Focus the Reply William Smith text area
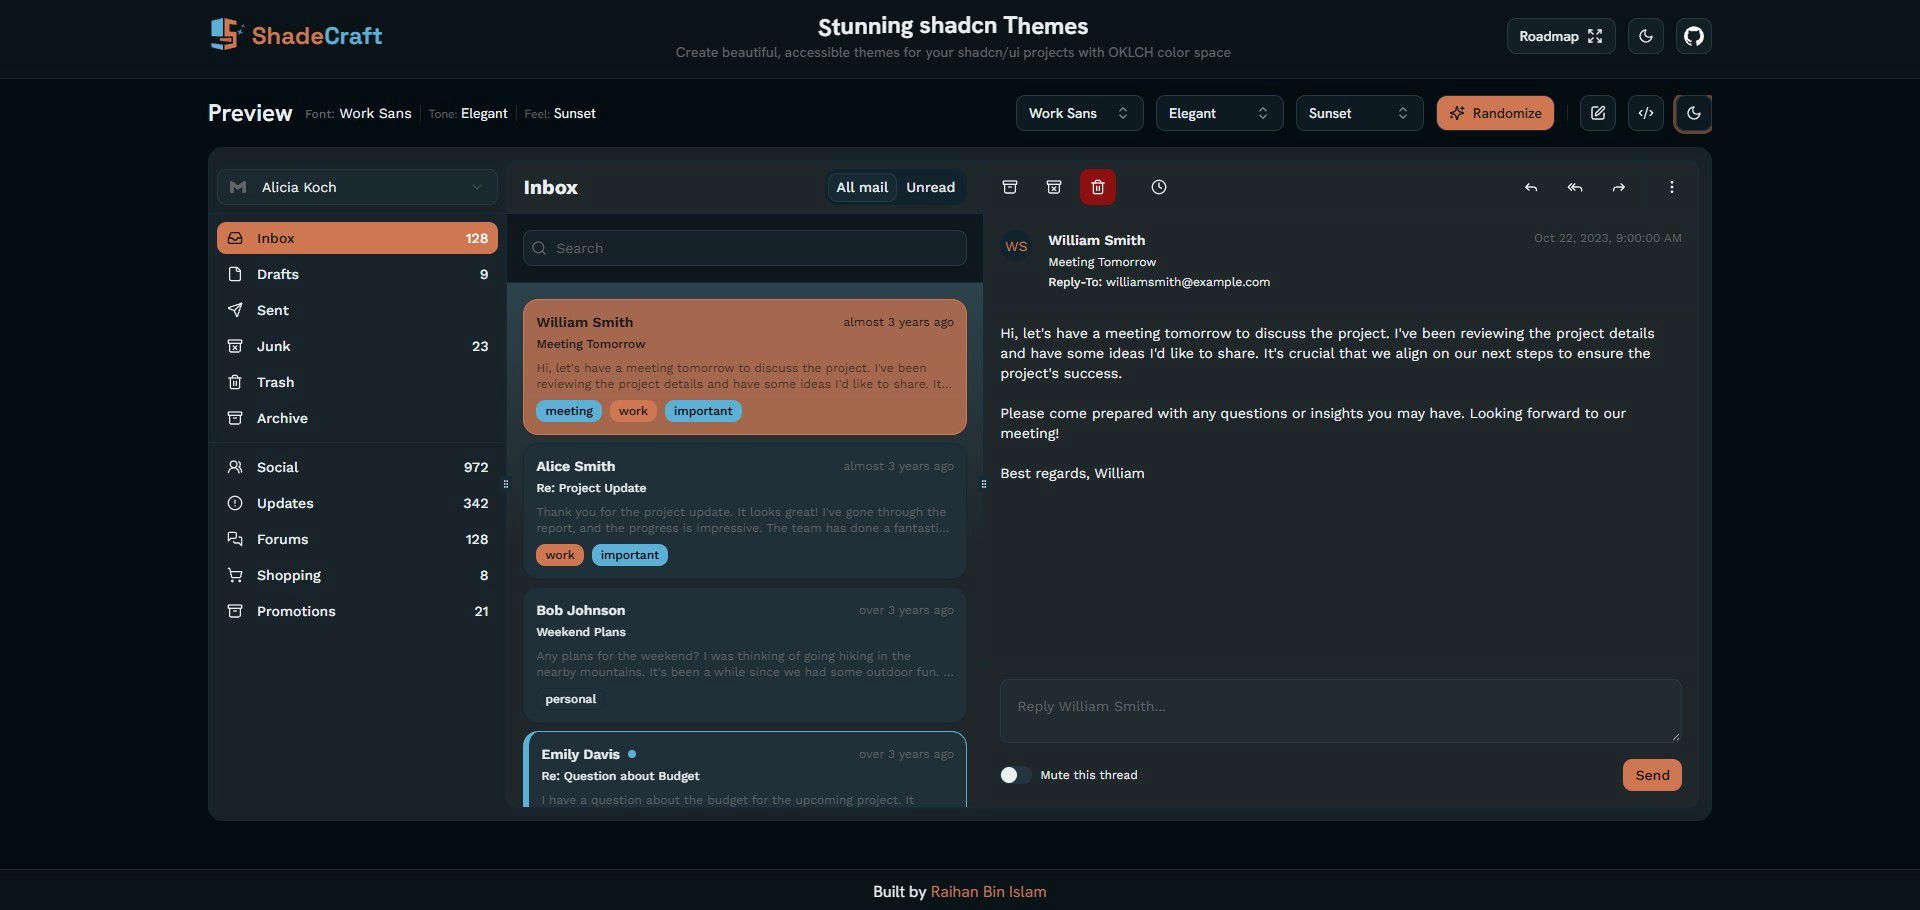This screenshot has width=1920, height=910. 1340,711
